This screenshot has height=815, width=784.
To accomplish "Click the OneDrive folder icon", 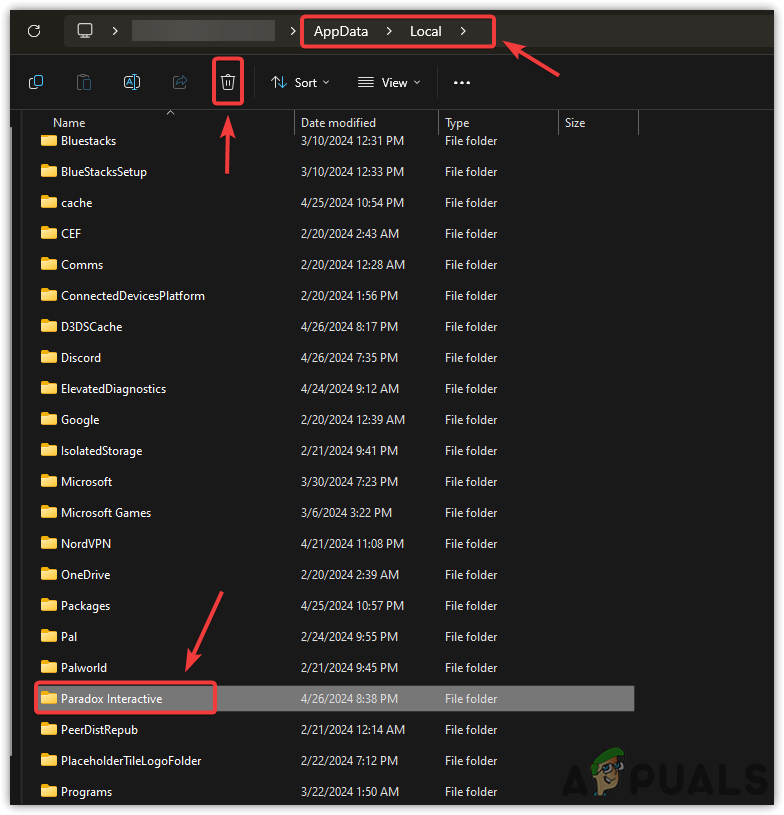I will [49, 574].
